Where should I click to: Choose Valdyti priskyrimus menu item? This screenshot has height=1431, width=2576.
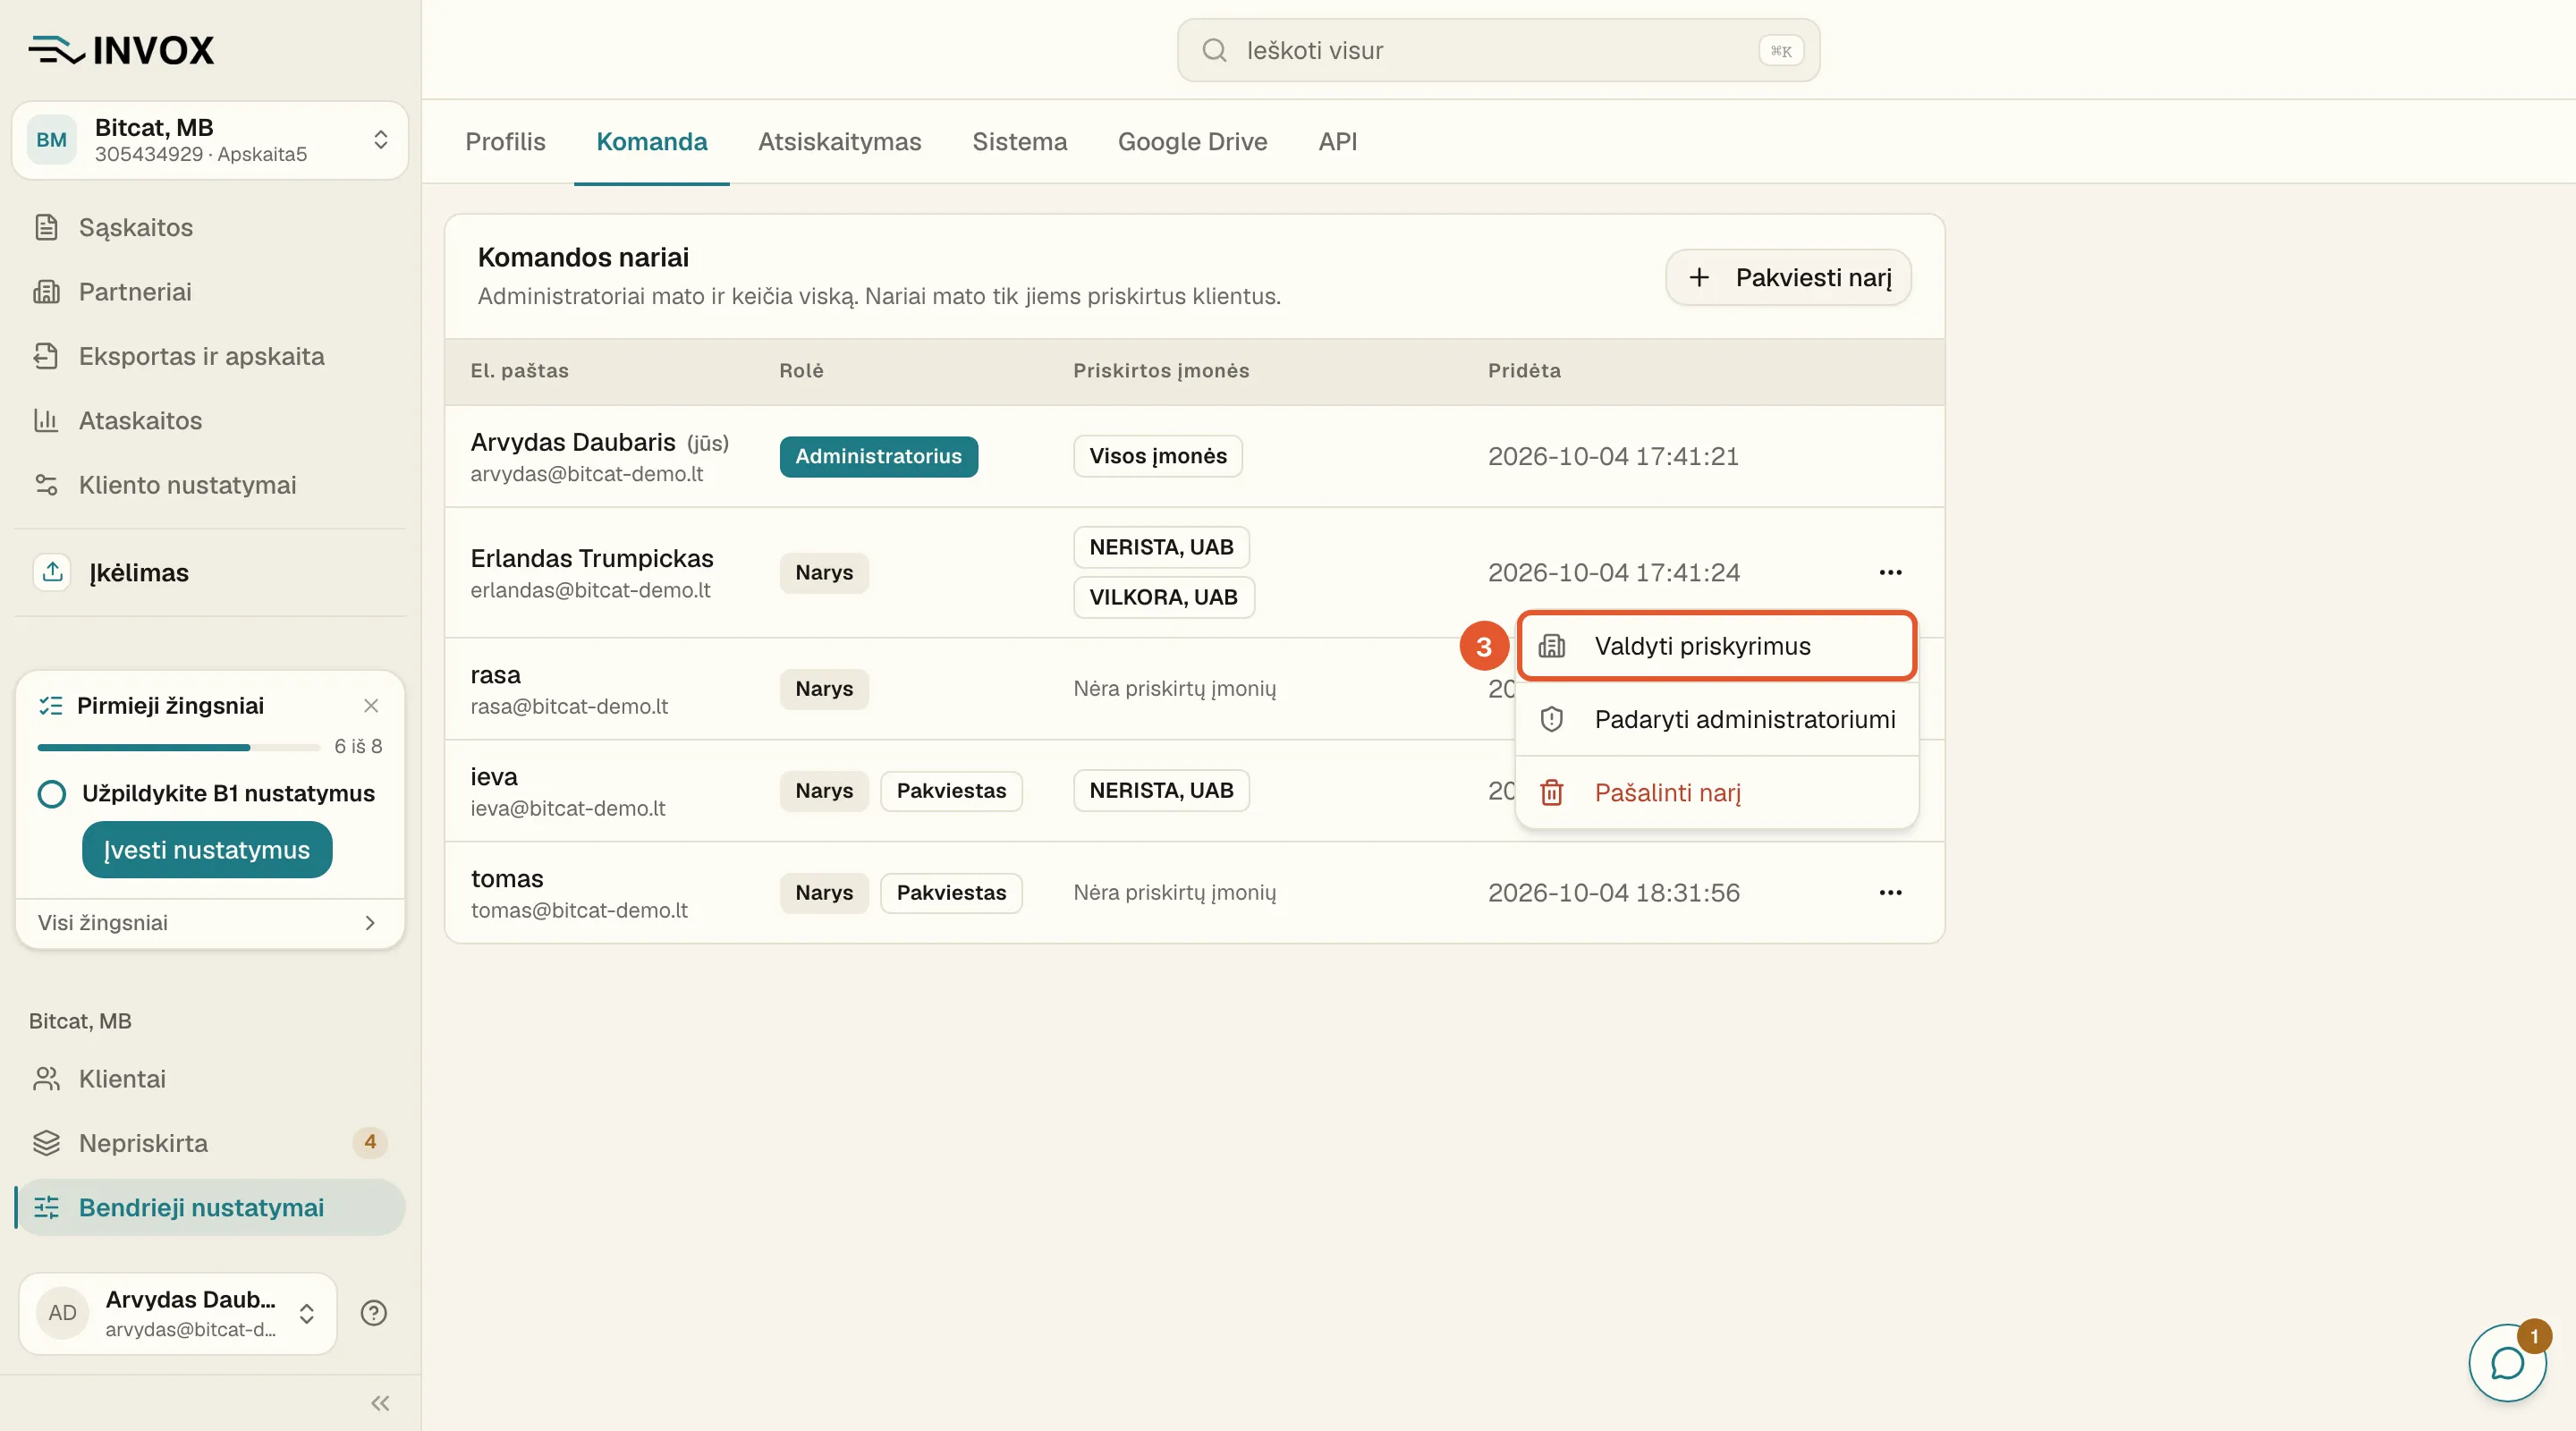(1717, 646)
